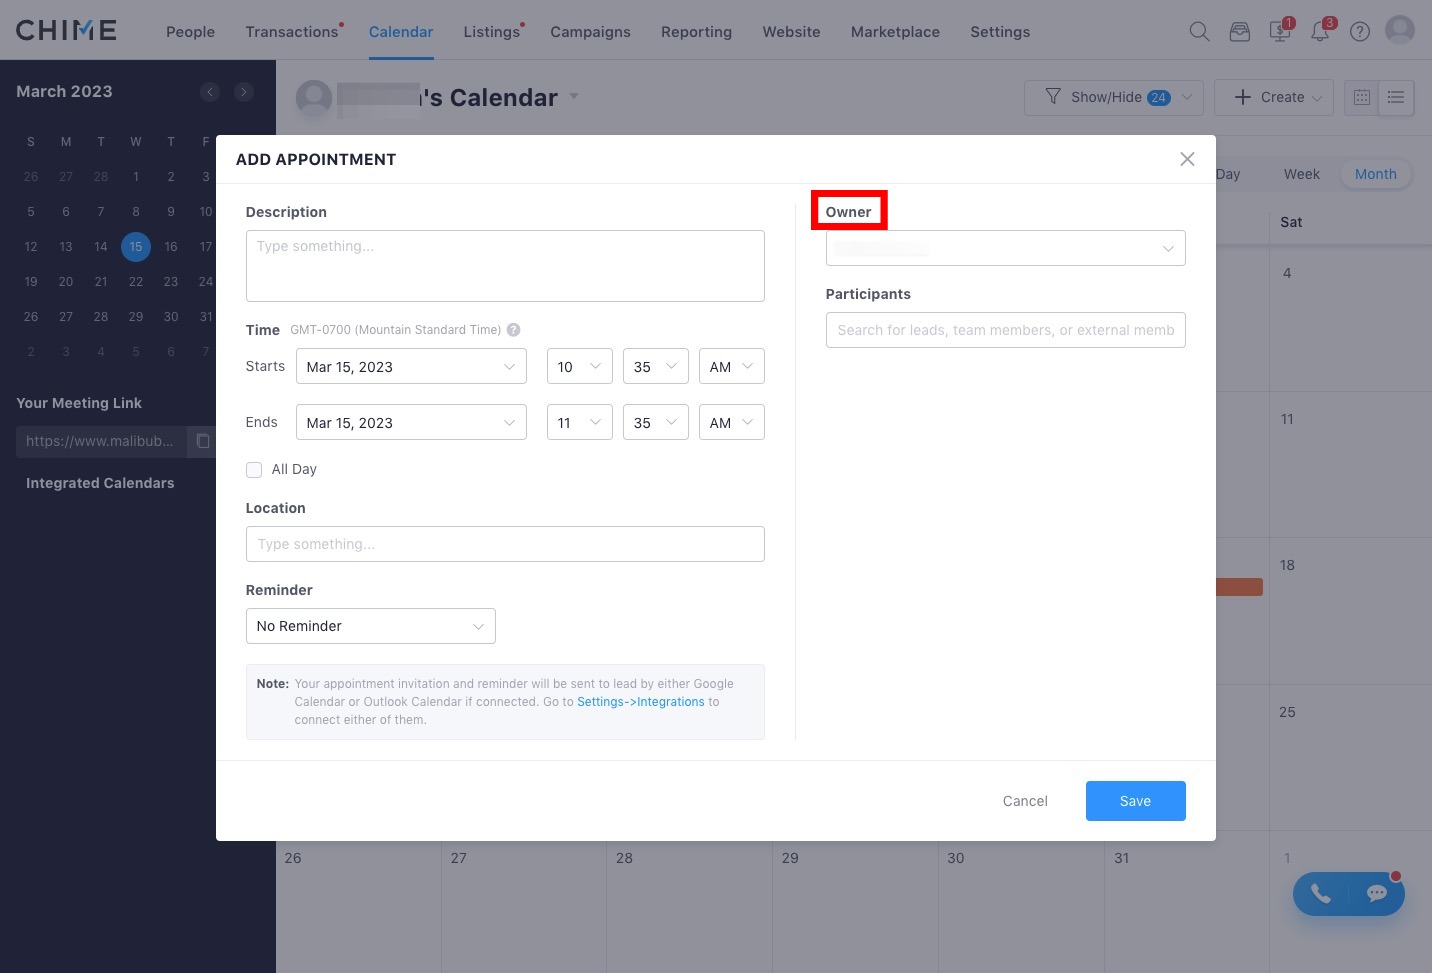The height and width of the screenshot is (973, 1432).
Task: Open the notifications bell icon
Action: click(1320, 31)
